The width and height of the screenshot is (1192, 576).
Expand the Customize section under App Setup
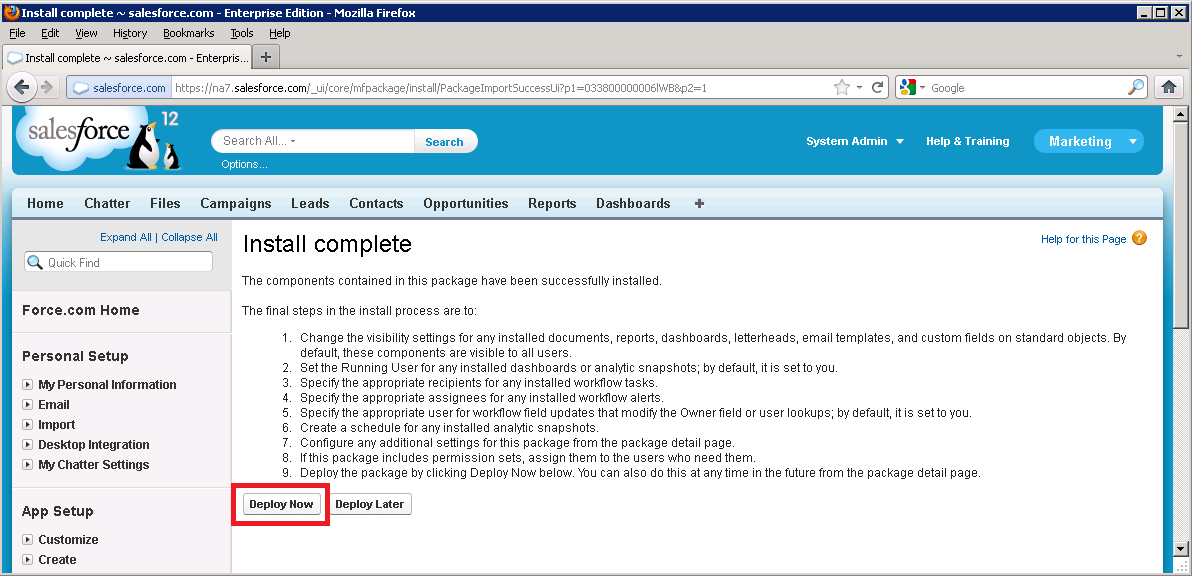[x=28, y=540]
